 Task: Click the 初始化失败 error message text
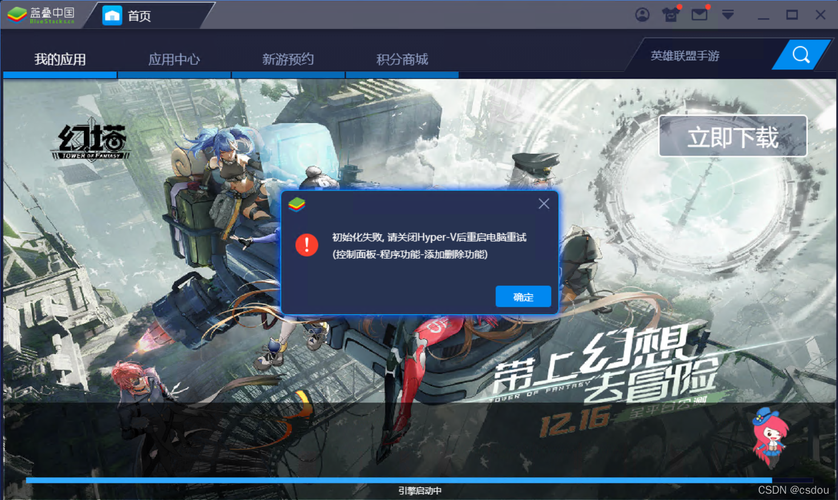click(x=429, y=237)
